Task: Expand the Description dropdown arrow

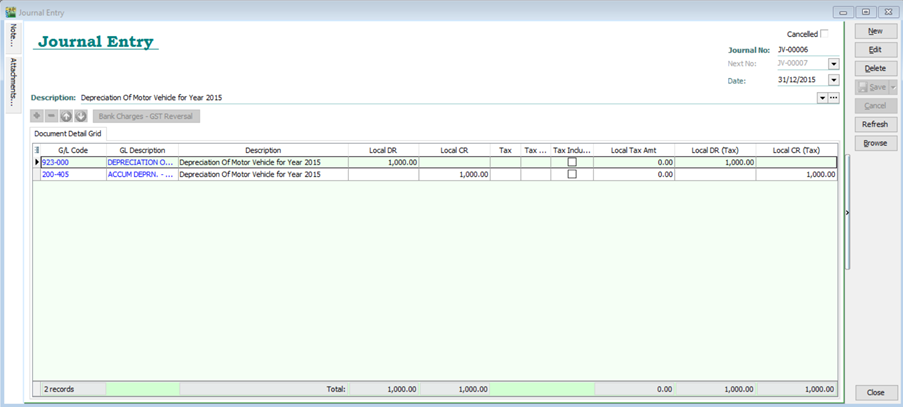Action: [822, 98]
